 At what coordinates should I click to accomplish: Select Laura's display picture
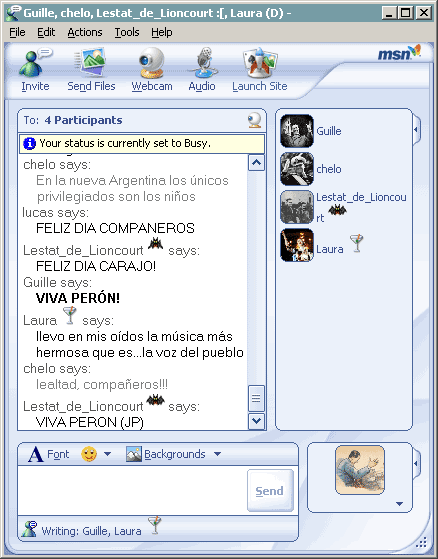tap(297, 245)
